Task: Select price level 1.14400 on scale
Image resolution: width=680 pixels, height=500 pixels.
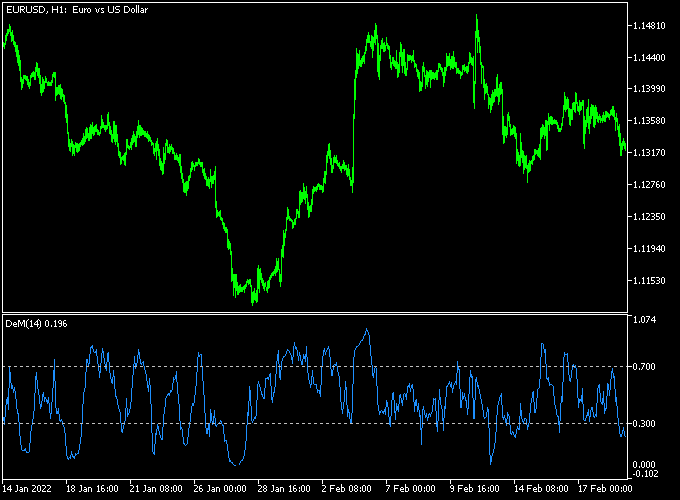Action: [x=649, y=57]
